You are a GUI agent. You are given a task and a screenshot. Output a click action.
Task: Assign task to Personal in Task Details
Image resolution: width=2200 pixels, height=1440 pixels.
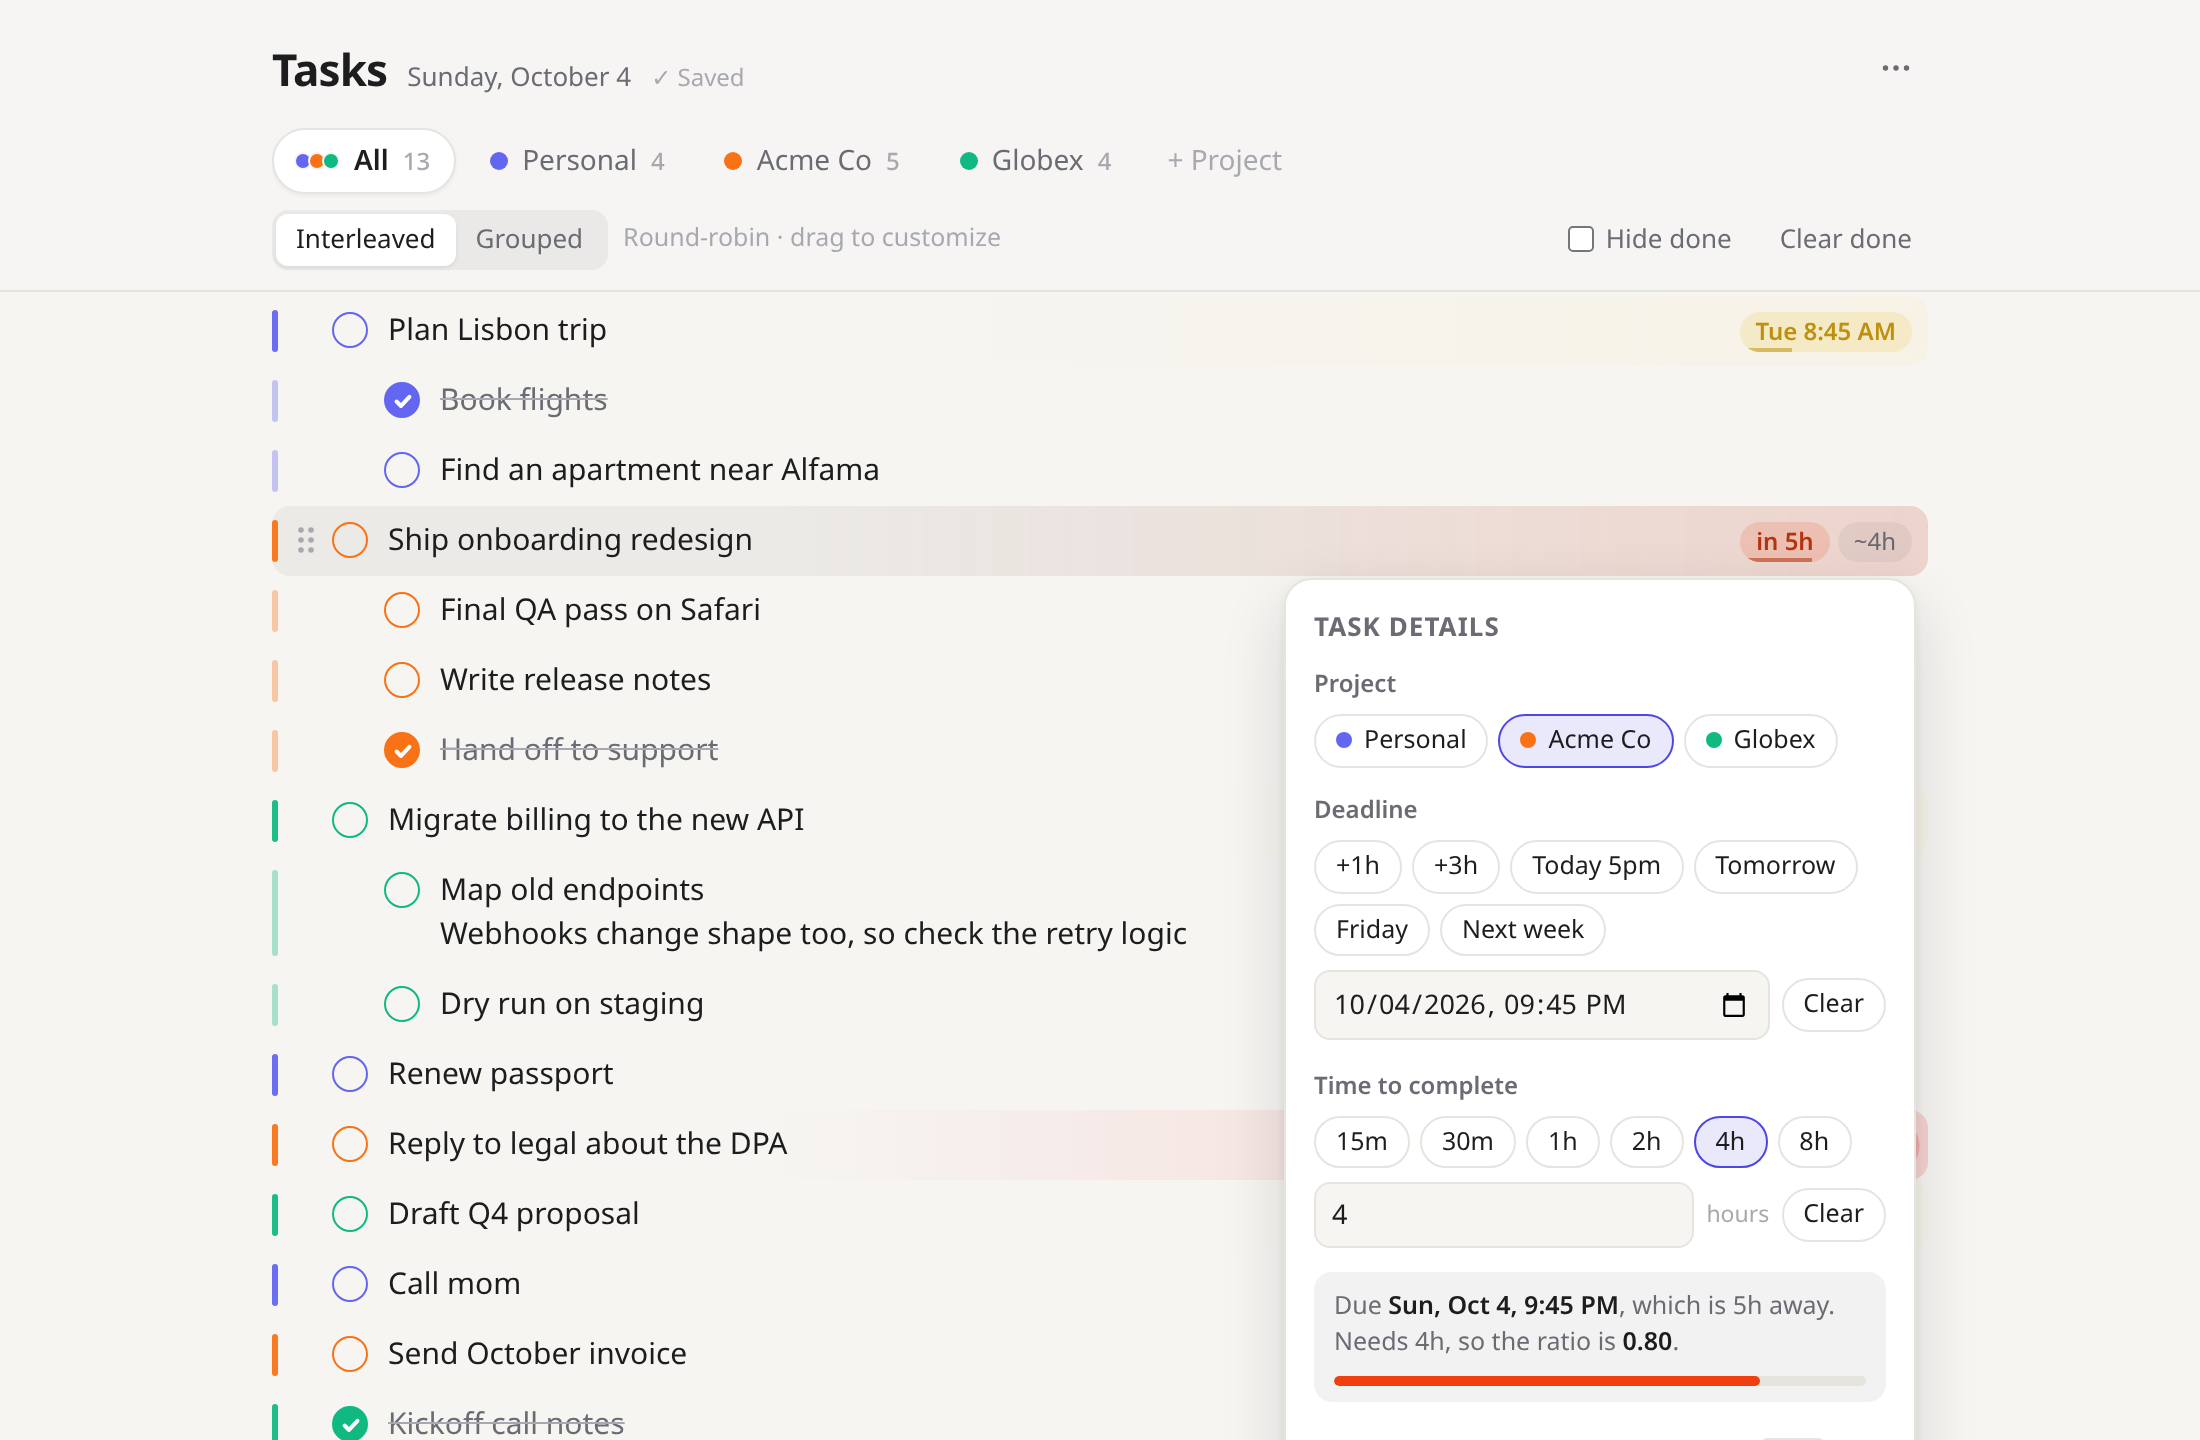pos(1400,740)
